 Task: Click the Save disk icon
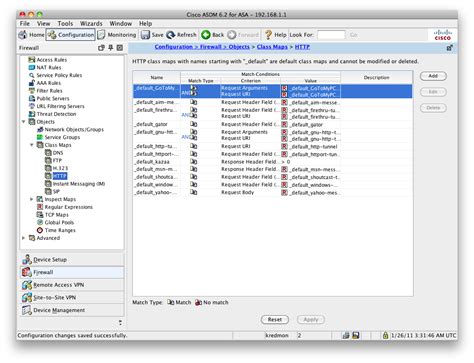(145, 35)
